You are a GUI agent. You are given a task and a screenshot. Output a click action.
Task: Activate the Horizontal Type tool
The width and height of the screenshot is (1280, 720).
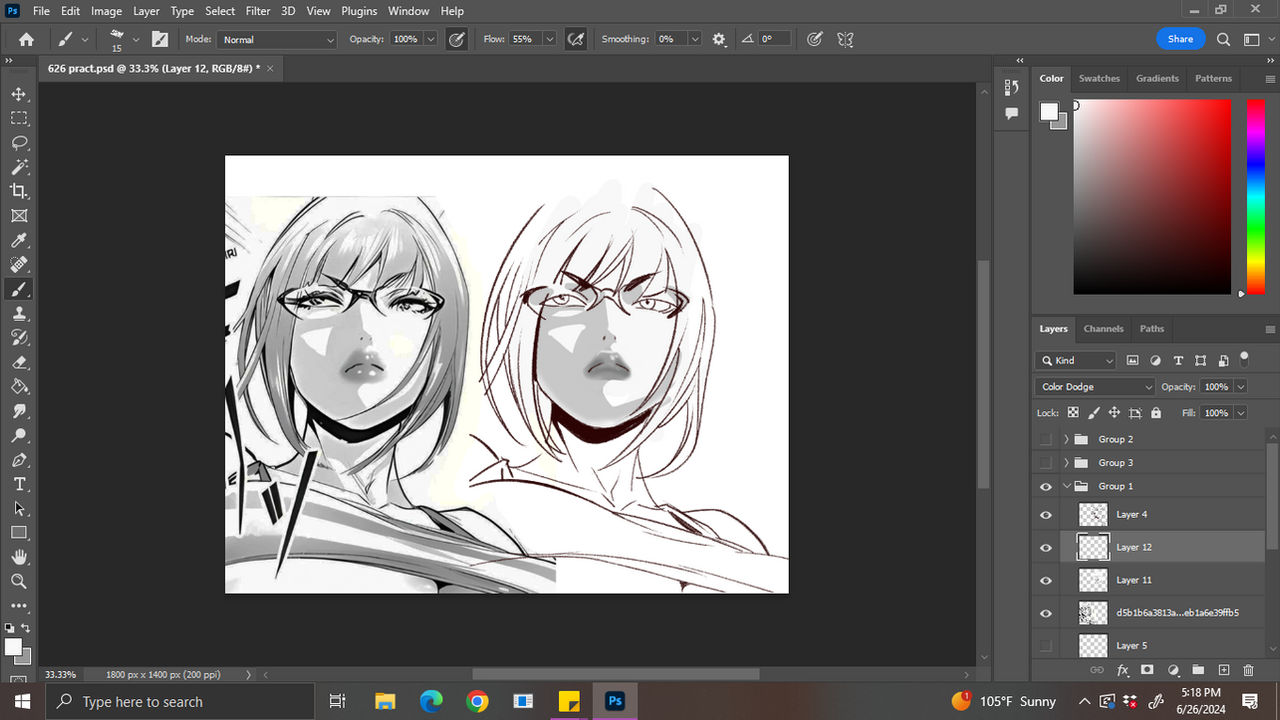pos(19,484)
